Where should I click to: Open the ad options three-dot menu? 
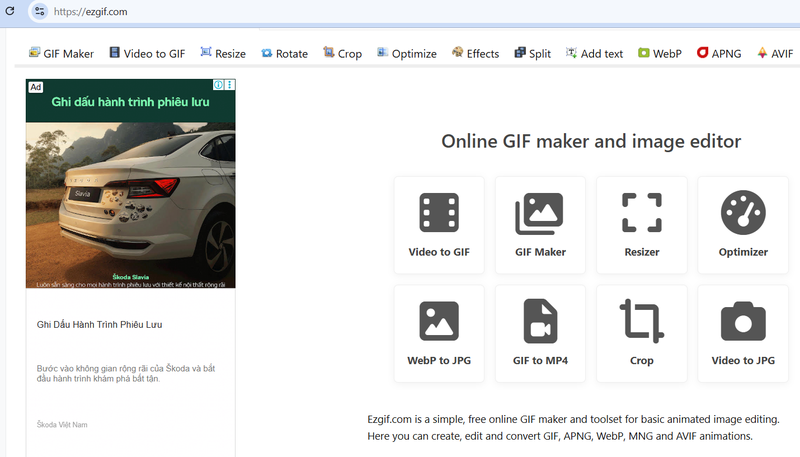[230, 85]
